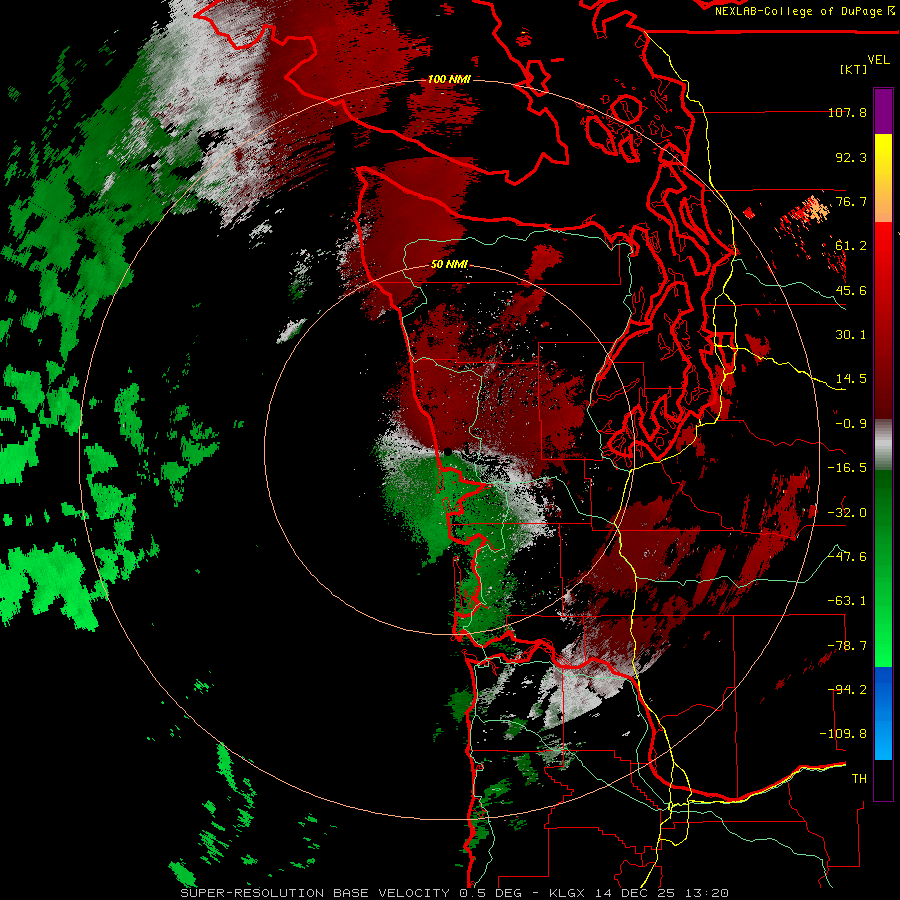Click the 30.1 legend value

pyautogui.click(x=851, y=335)
